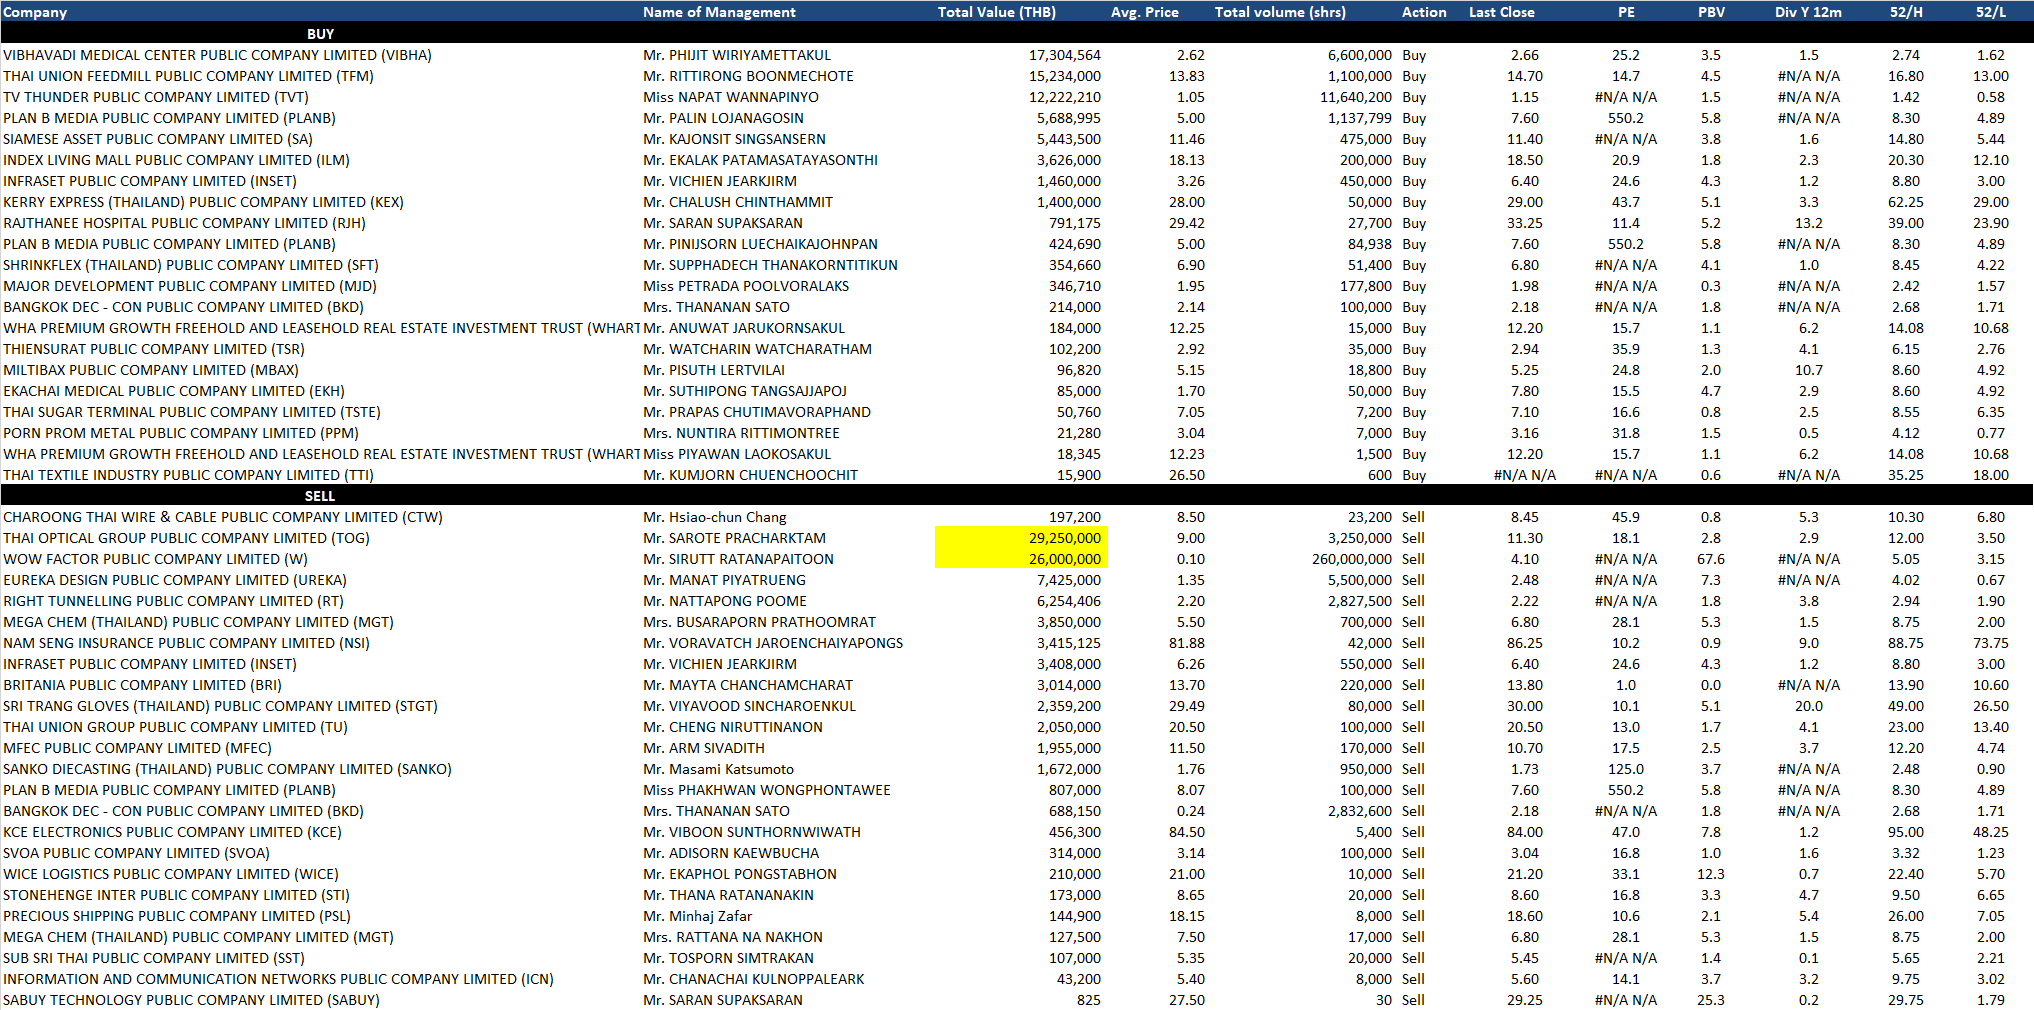The height and width of the screenshot is (1010, 2034).
Task: Click the Last Close header
Action: 1501,12
